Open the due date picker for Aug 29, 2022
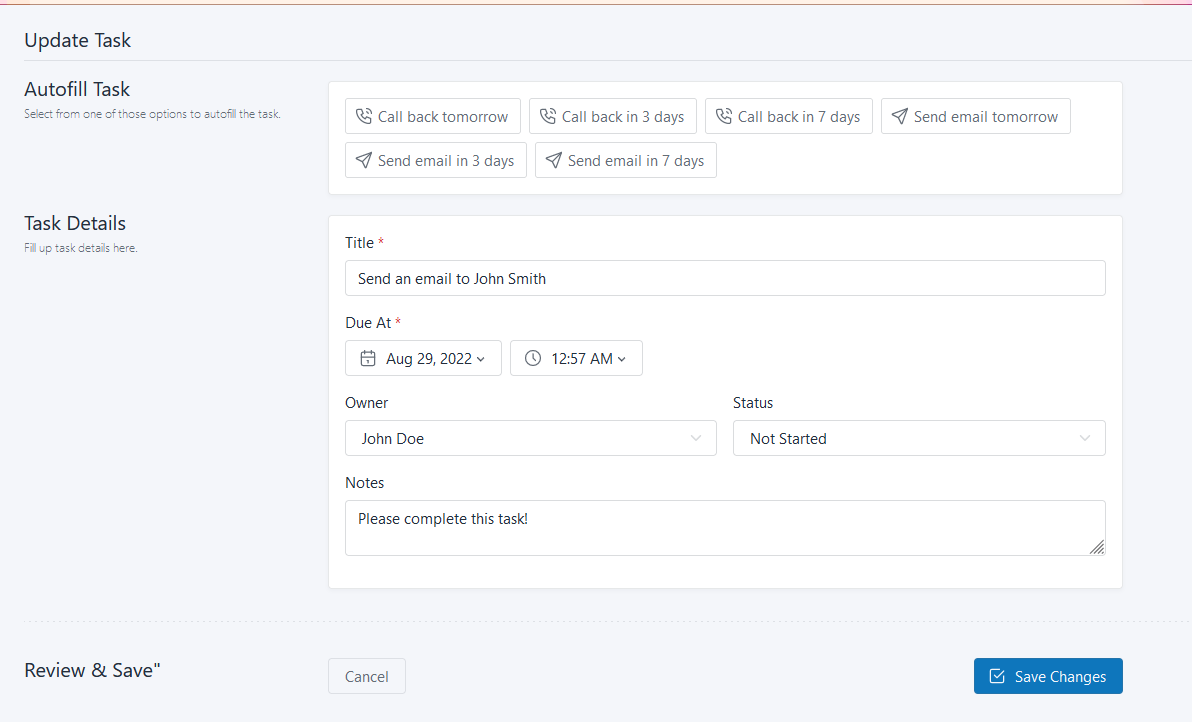This screenshot has height=722, width=1192. (423, 357)
